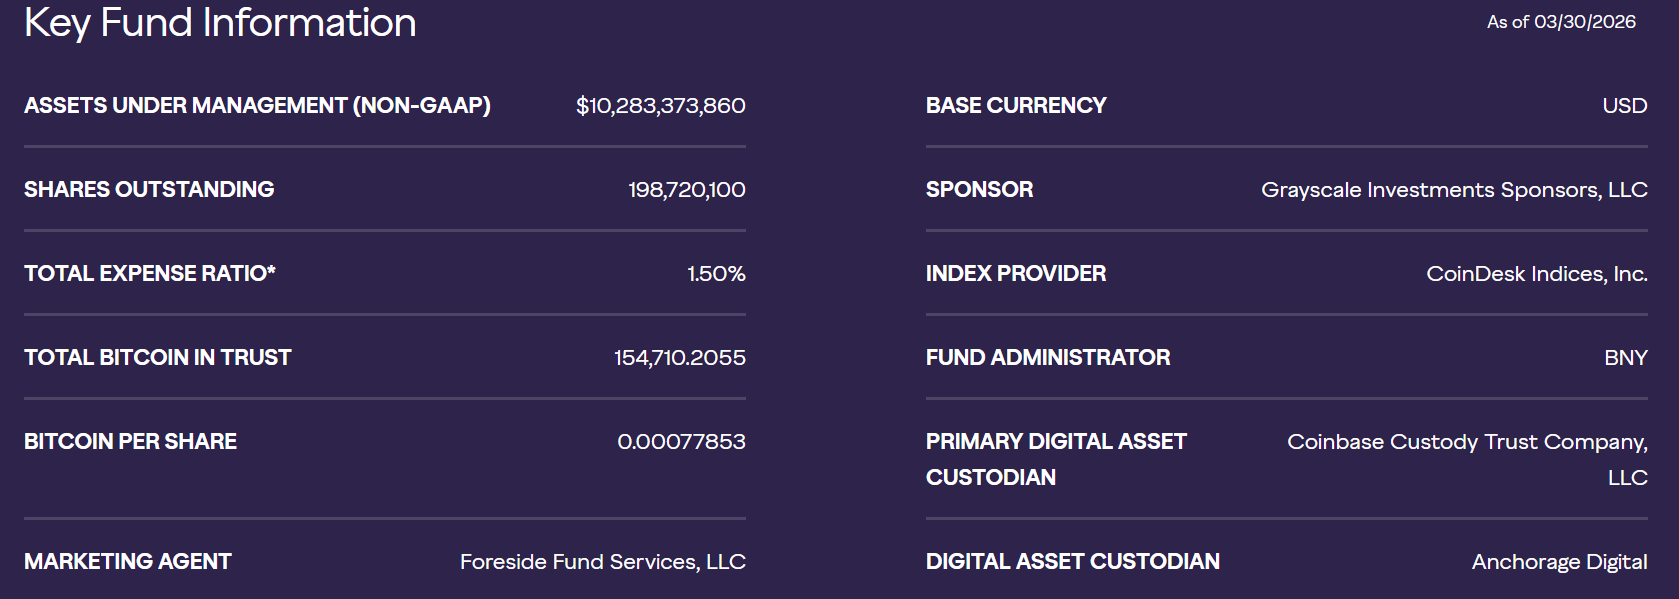Click the Key Fund Information heading
Screen dimensions: 1679x599
220,23
